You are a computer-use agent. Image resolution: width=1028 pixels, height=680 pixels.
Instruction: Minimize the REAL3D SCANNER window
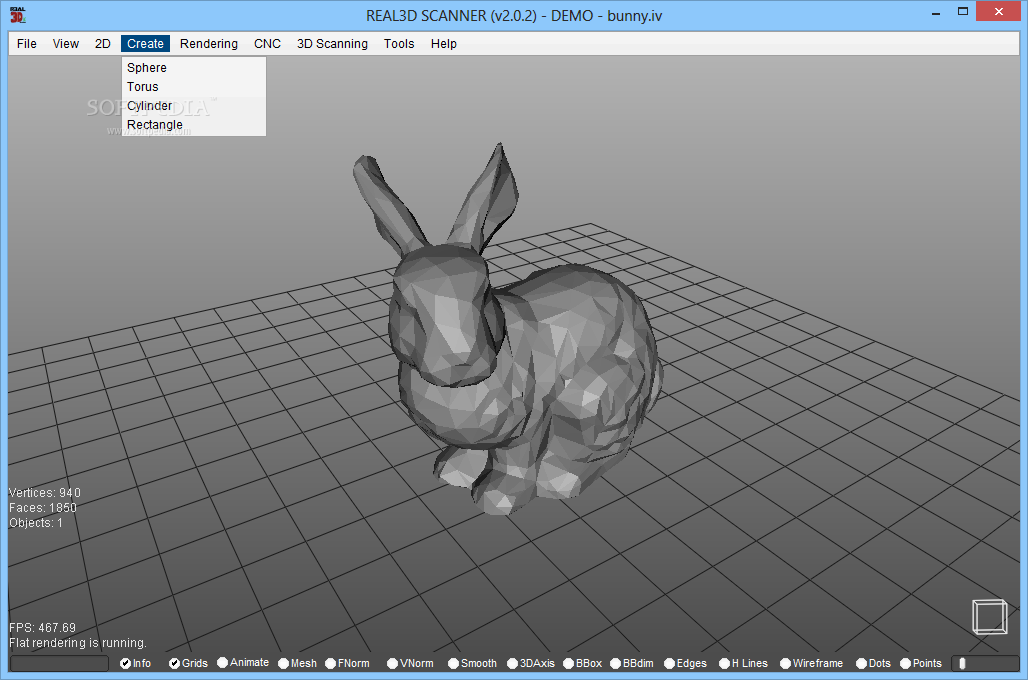pyautogui.click(x=936, y=12)
